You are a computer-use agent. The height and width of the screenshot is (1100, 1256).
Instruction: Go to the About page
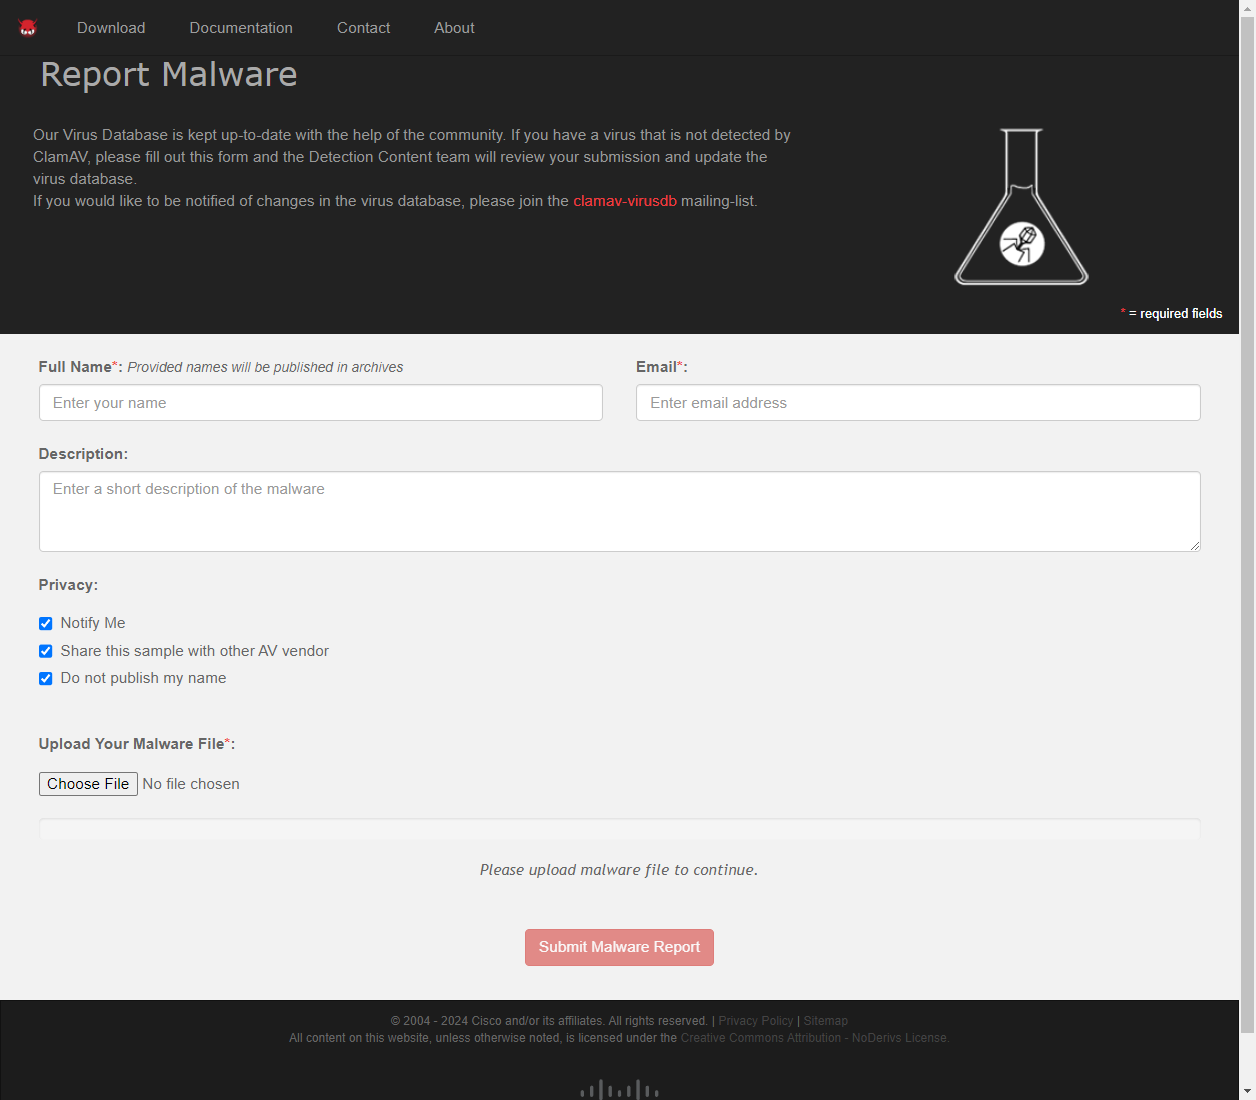tap(454, 27)
